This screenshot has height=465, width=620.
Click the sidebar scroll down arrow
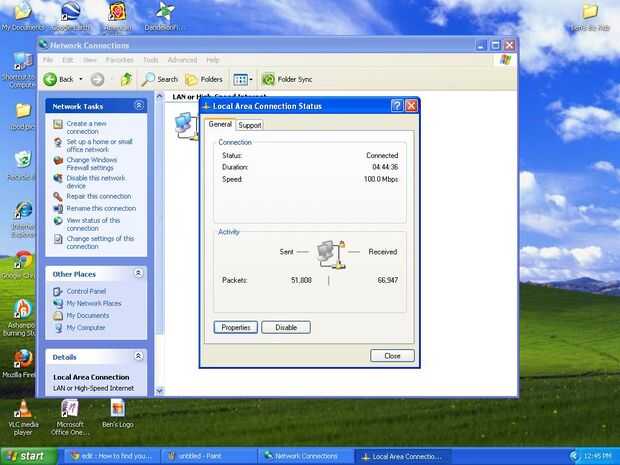[x=159, y=391]
